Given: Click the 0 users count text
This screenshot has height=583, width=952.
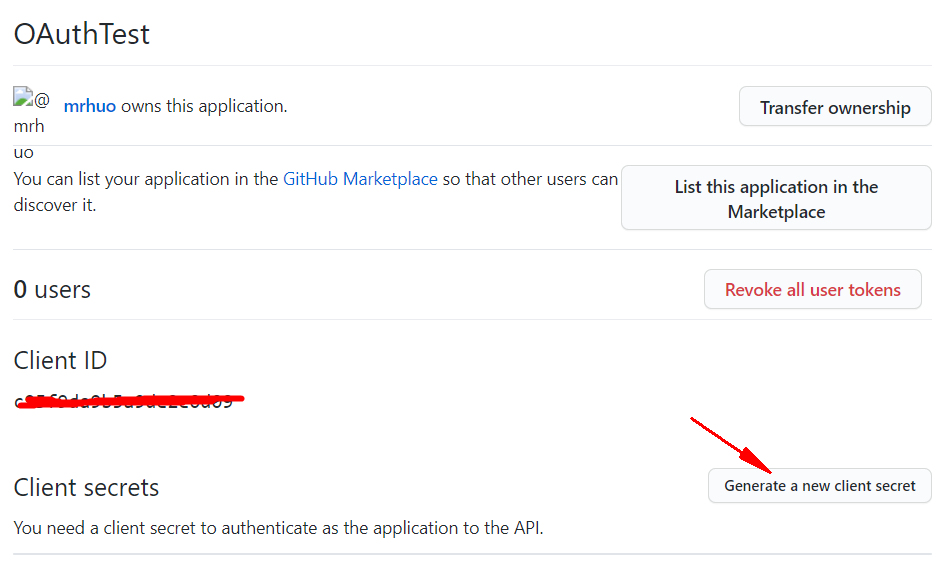Looking at the screenshot, I should (x=52, y=290).
